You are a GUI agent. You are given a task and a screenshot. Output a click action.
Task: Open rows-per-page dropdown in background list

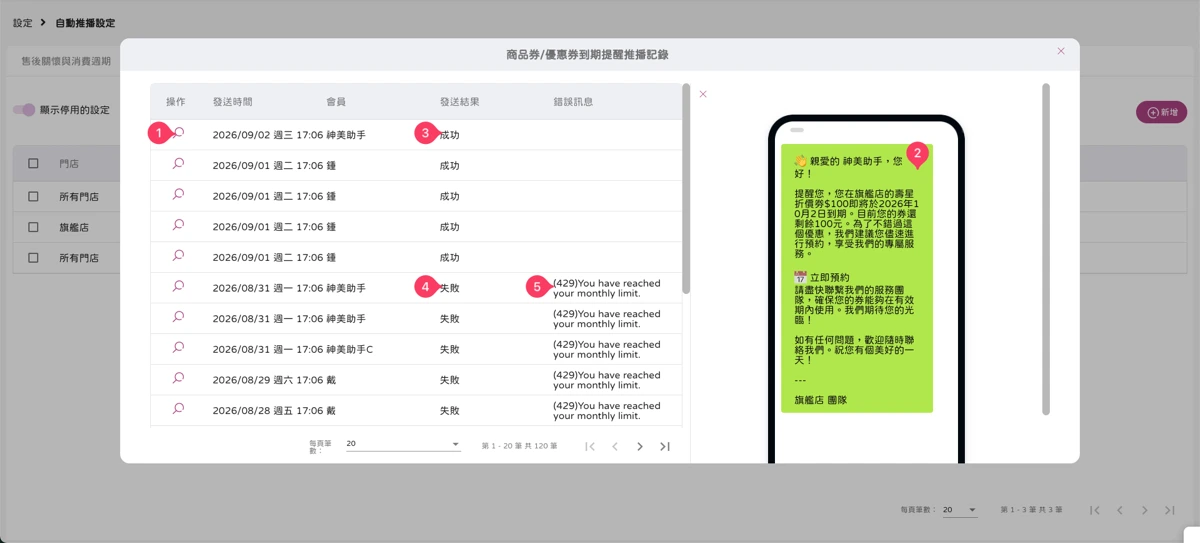click(960, 510)
